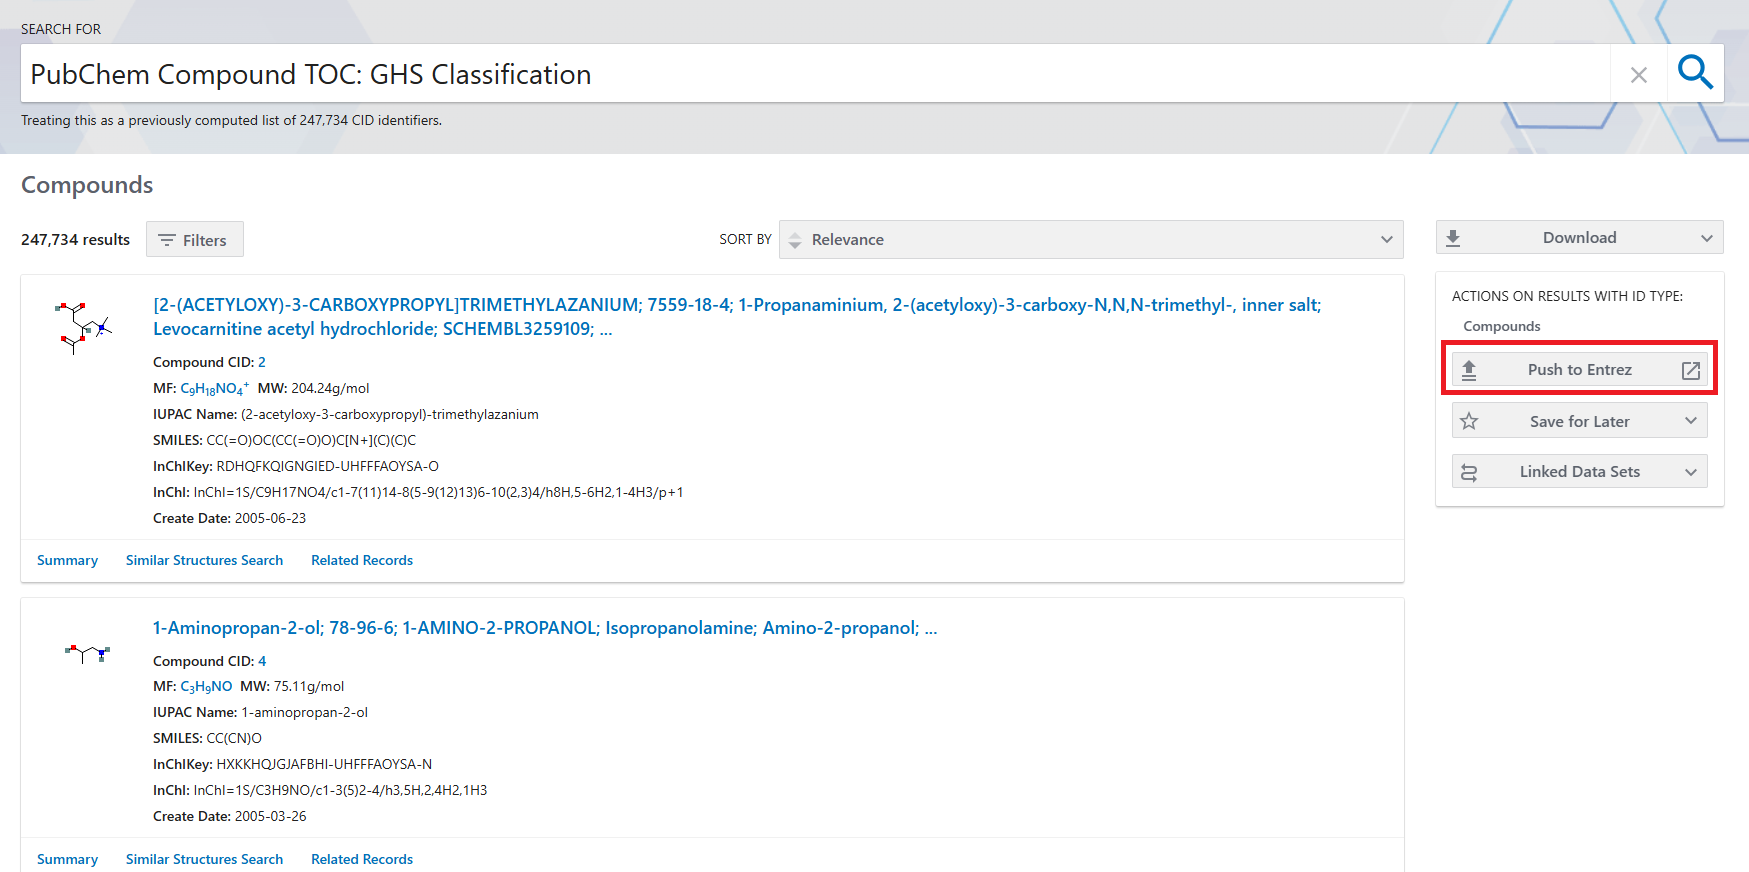Open Similar Structures Search for CID 2

coord(204,561)
